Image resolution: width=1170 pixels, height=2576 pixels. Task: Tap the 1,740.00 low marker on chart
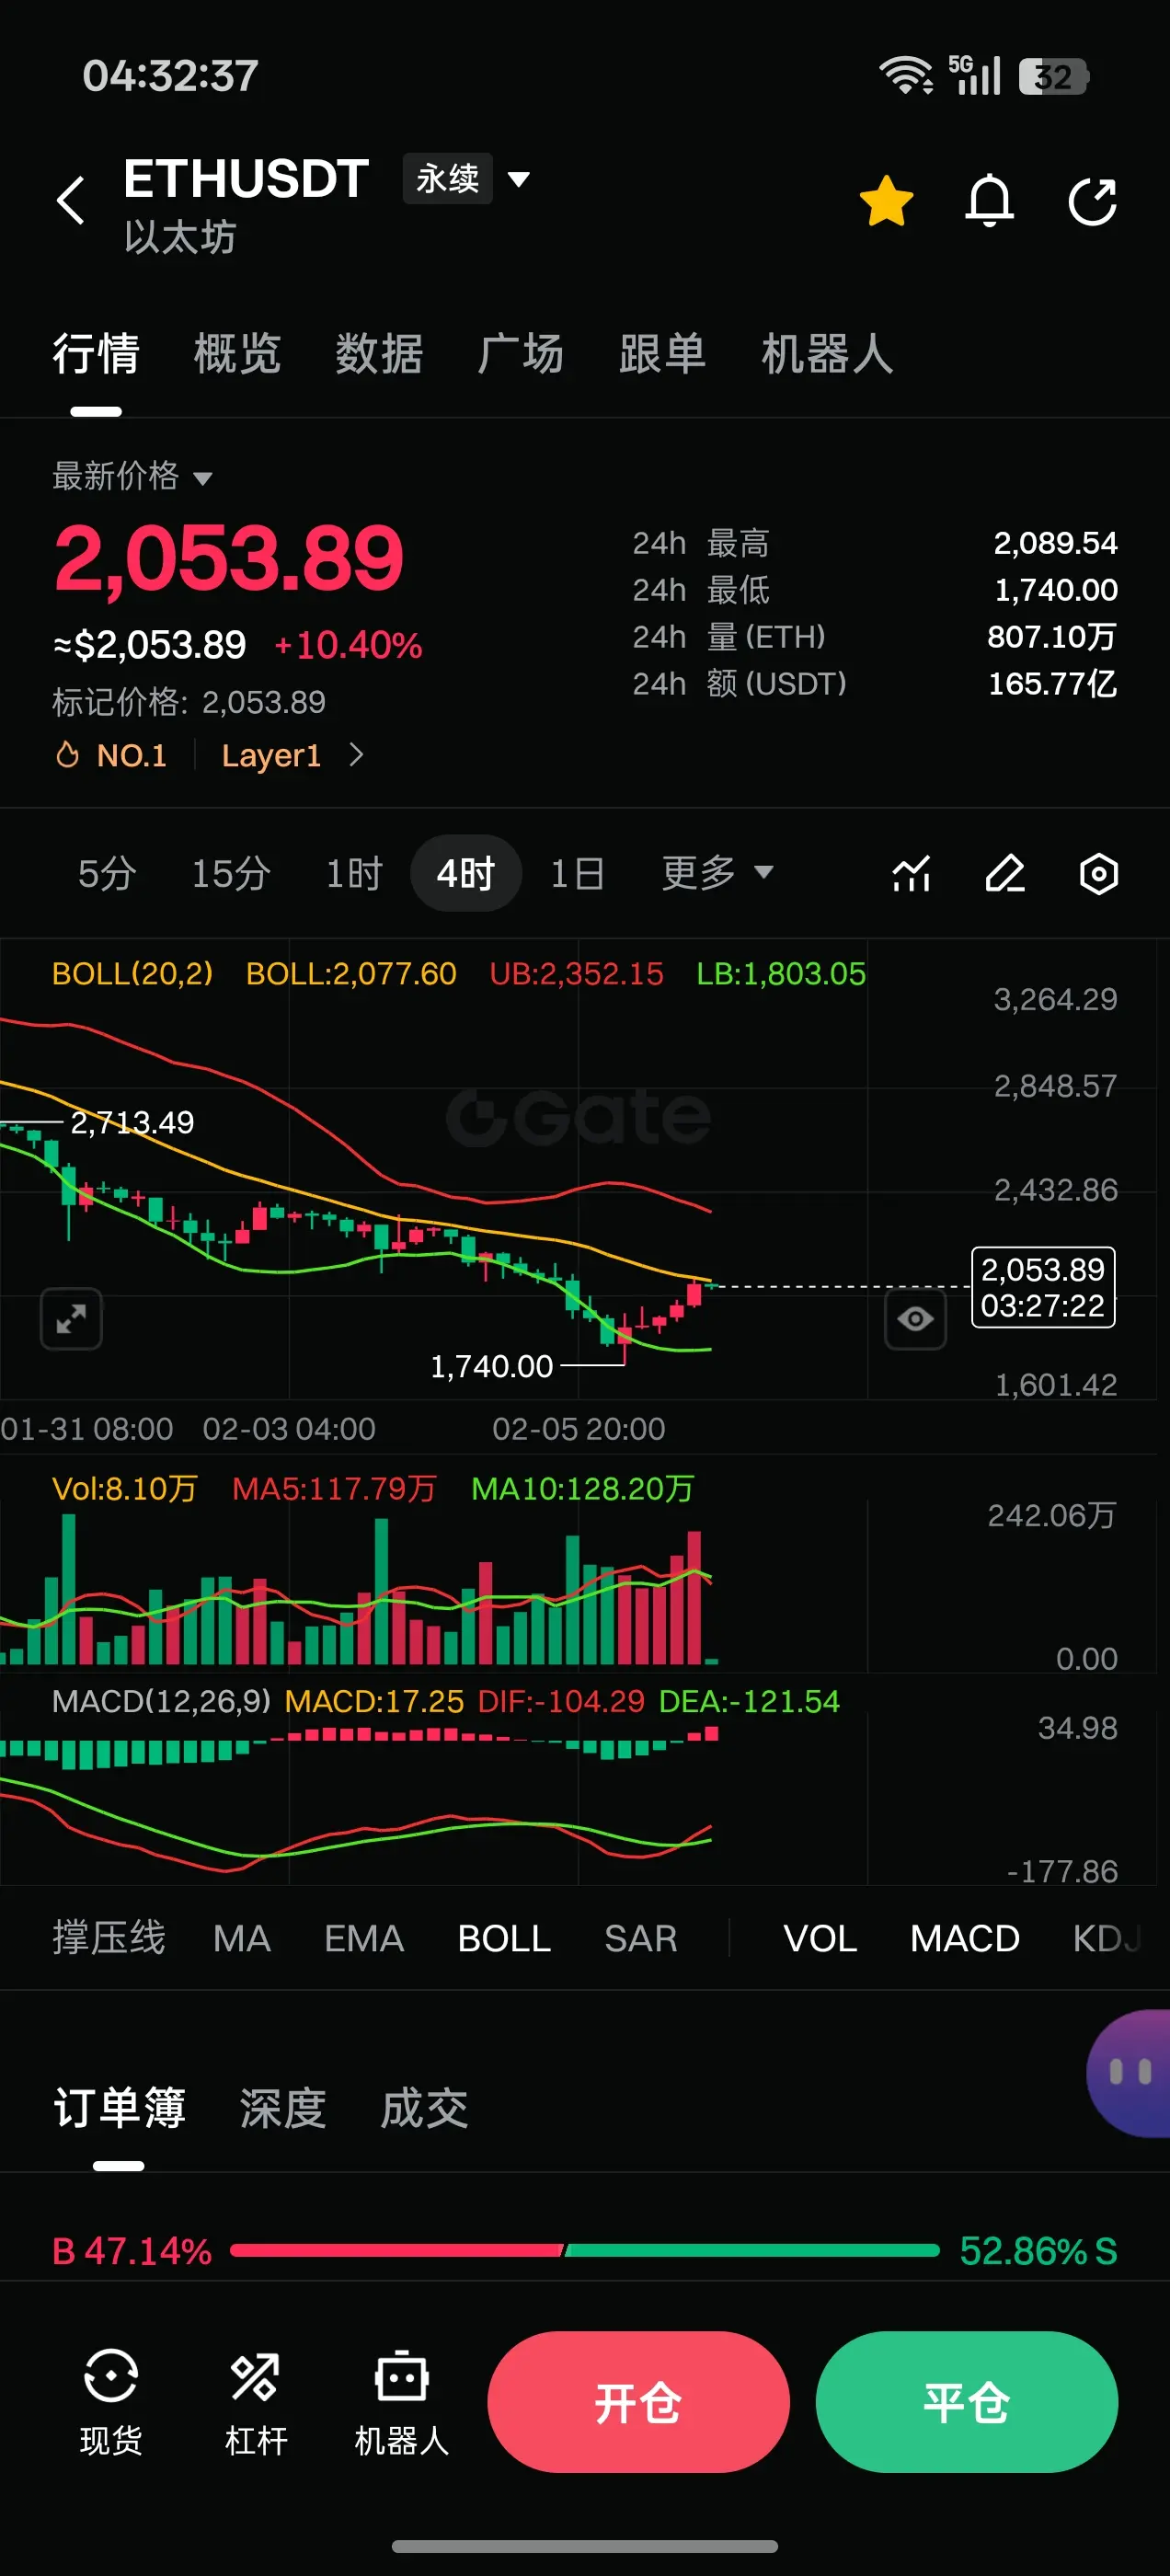click(491, 1366)
